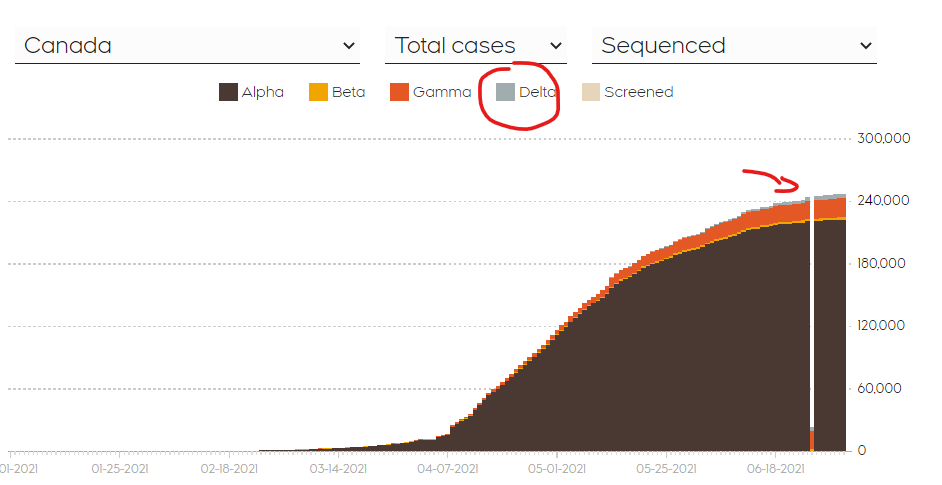Click the gray Delta legend swatch
Image resolution: width=942 pixels, height=485 pixels.
(505, 92)
